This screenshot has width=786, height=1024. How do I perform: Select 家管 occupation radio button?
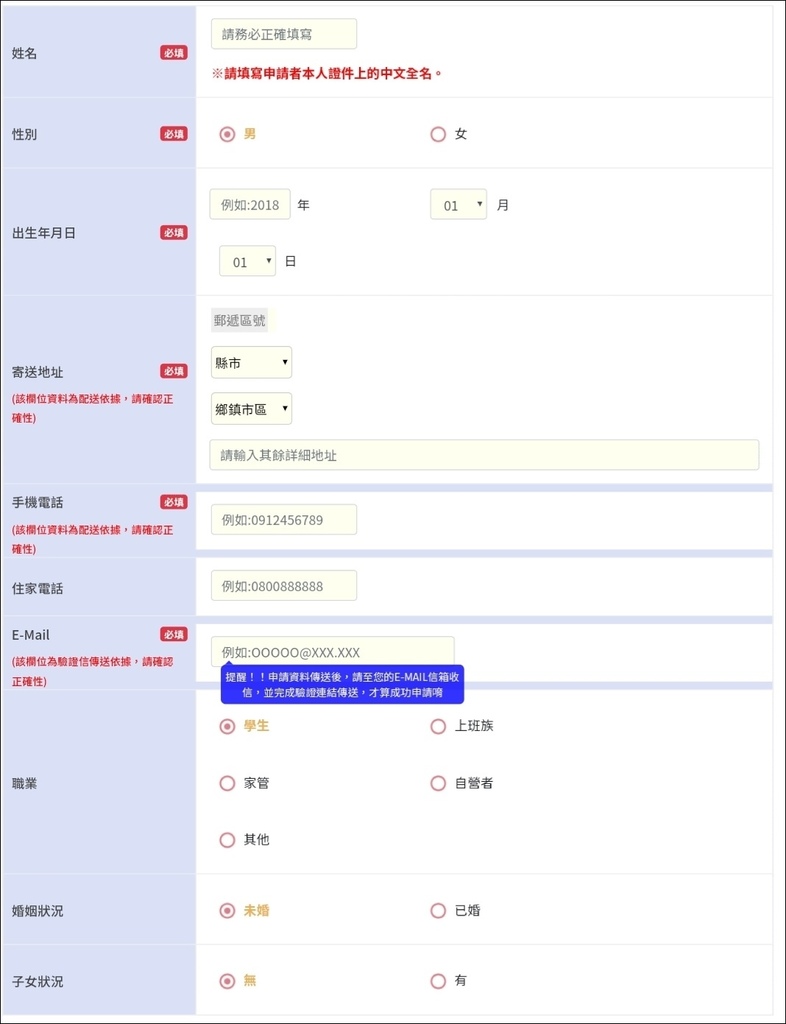coord(227,783)
